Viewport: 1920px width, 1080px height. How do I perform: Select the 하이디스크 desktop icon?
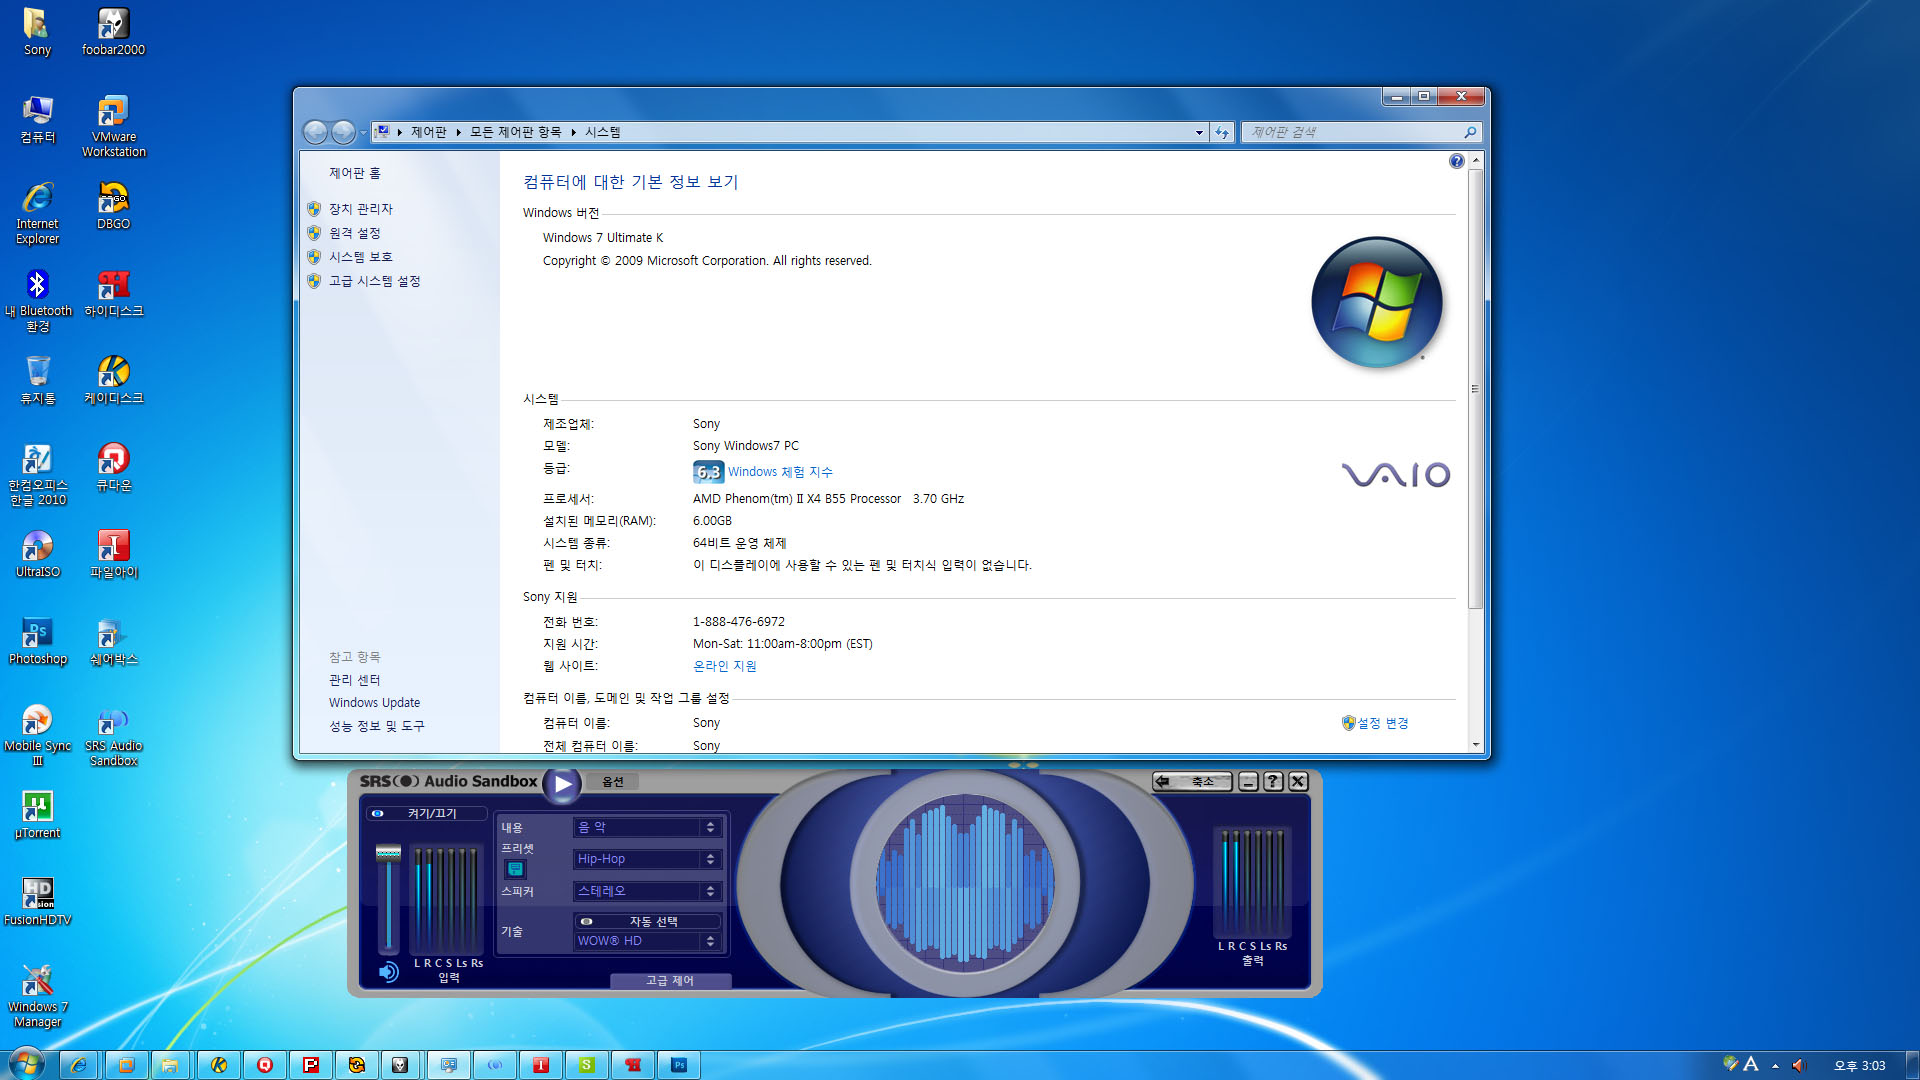113,293
